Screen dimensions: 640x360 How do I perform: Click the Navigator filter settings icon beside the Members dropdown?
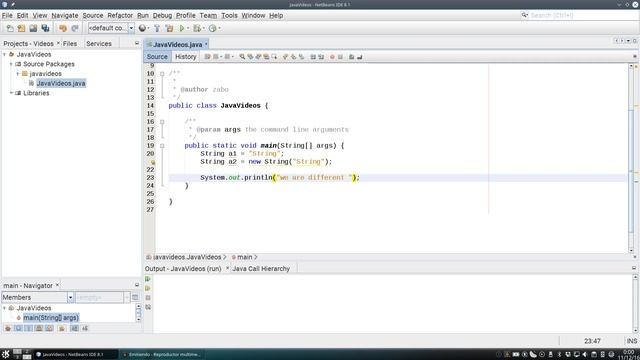tap(135, 297)
